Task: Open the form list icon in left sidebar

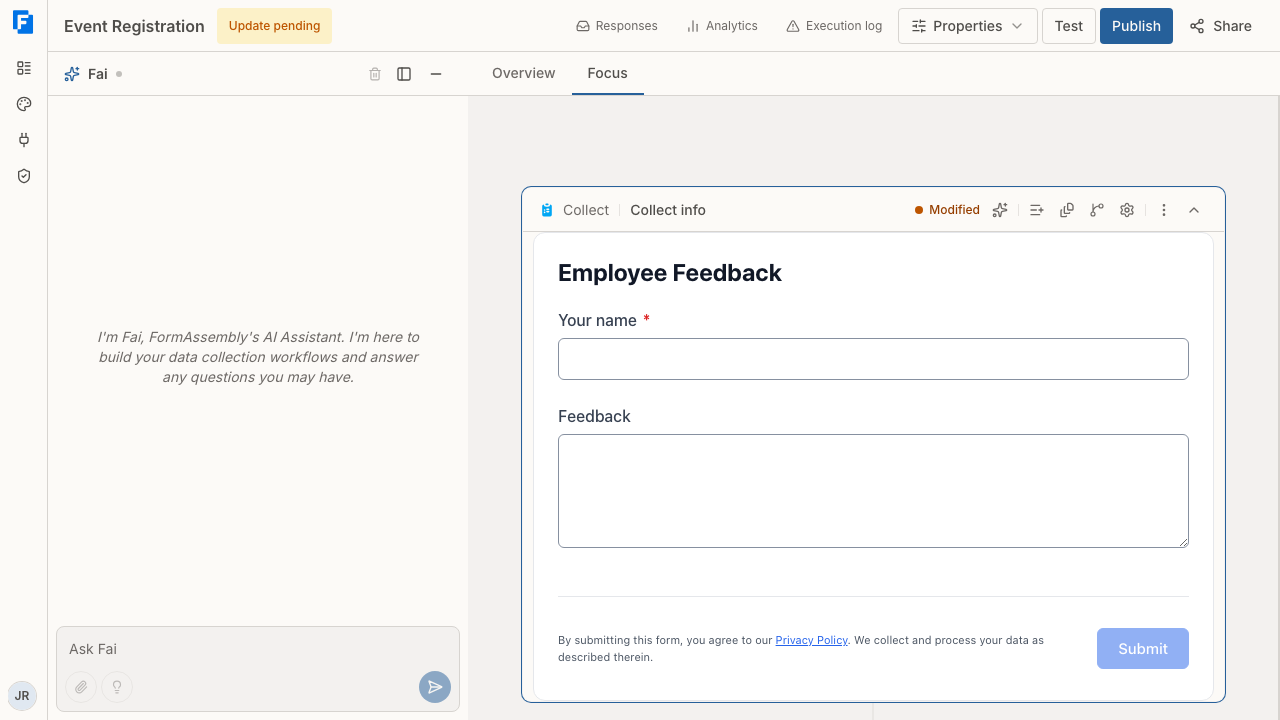Action: [24, 68]
